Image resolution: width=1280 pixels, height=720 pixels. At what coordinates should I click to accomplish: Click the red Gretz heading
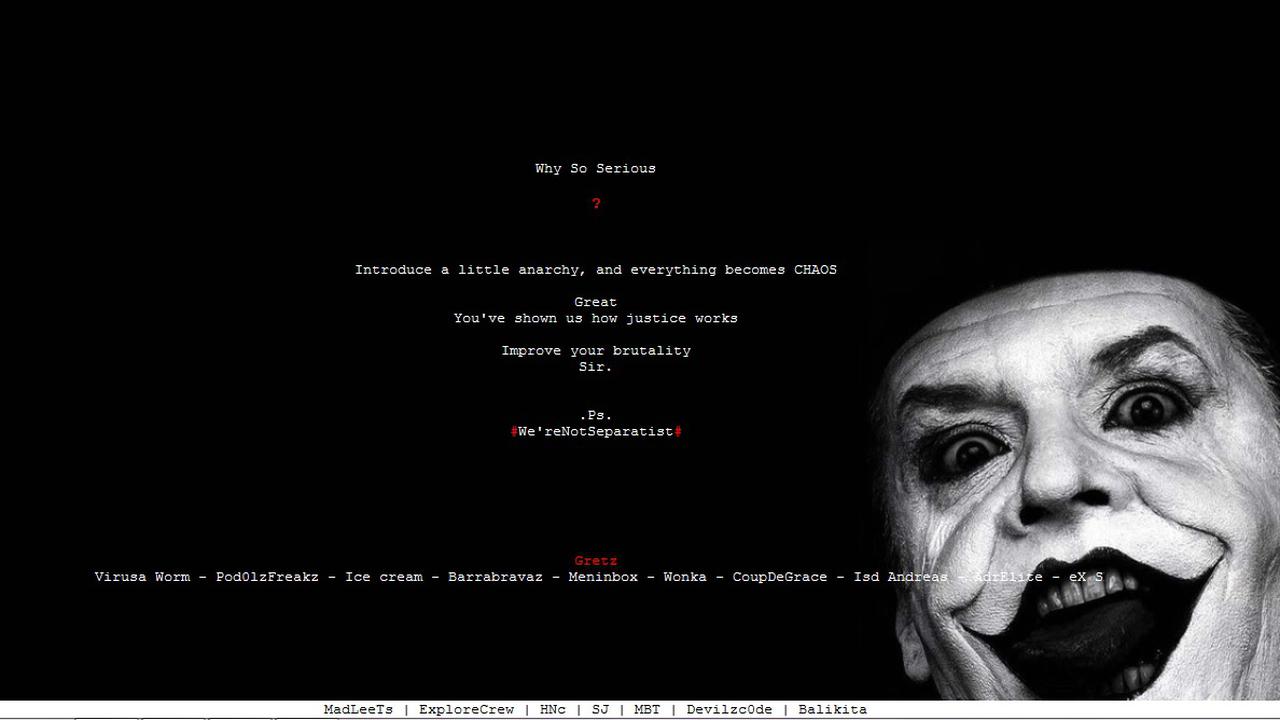596,560
